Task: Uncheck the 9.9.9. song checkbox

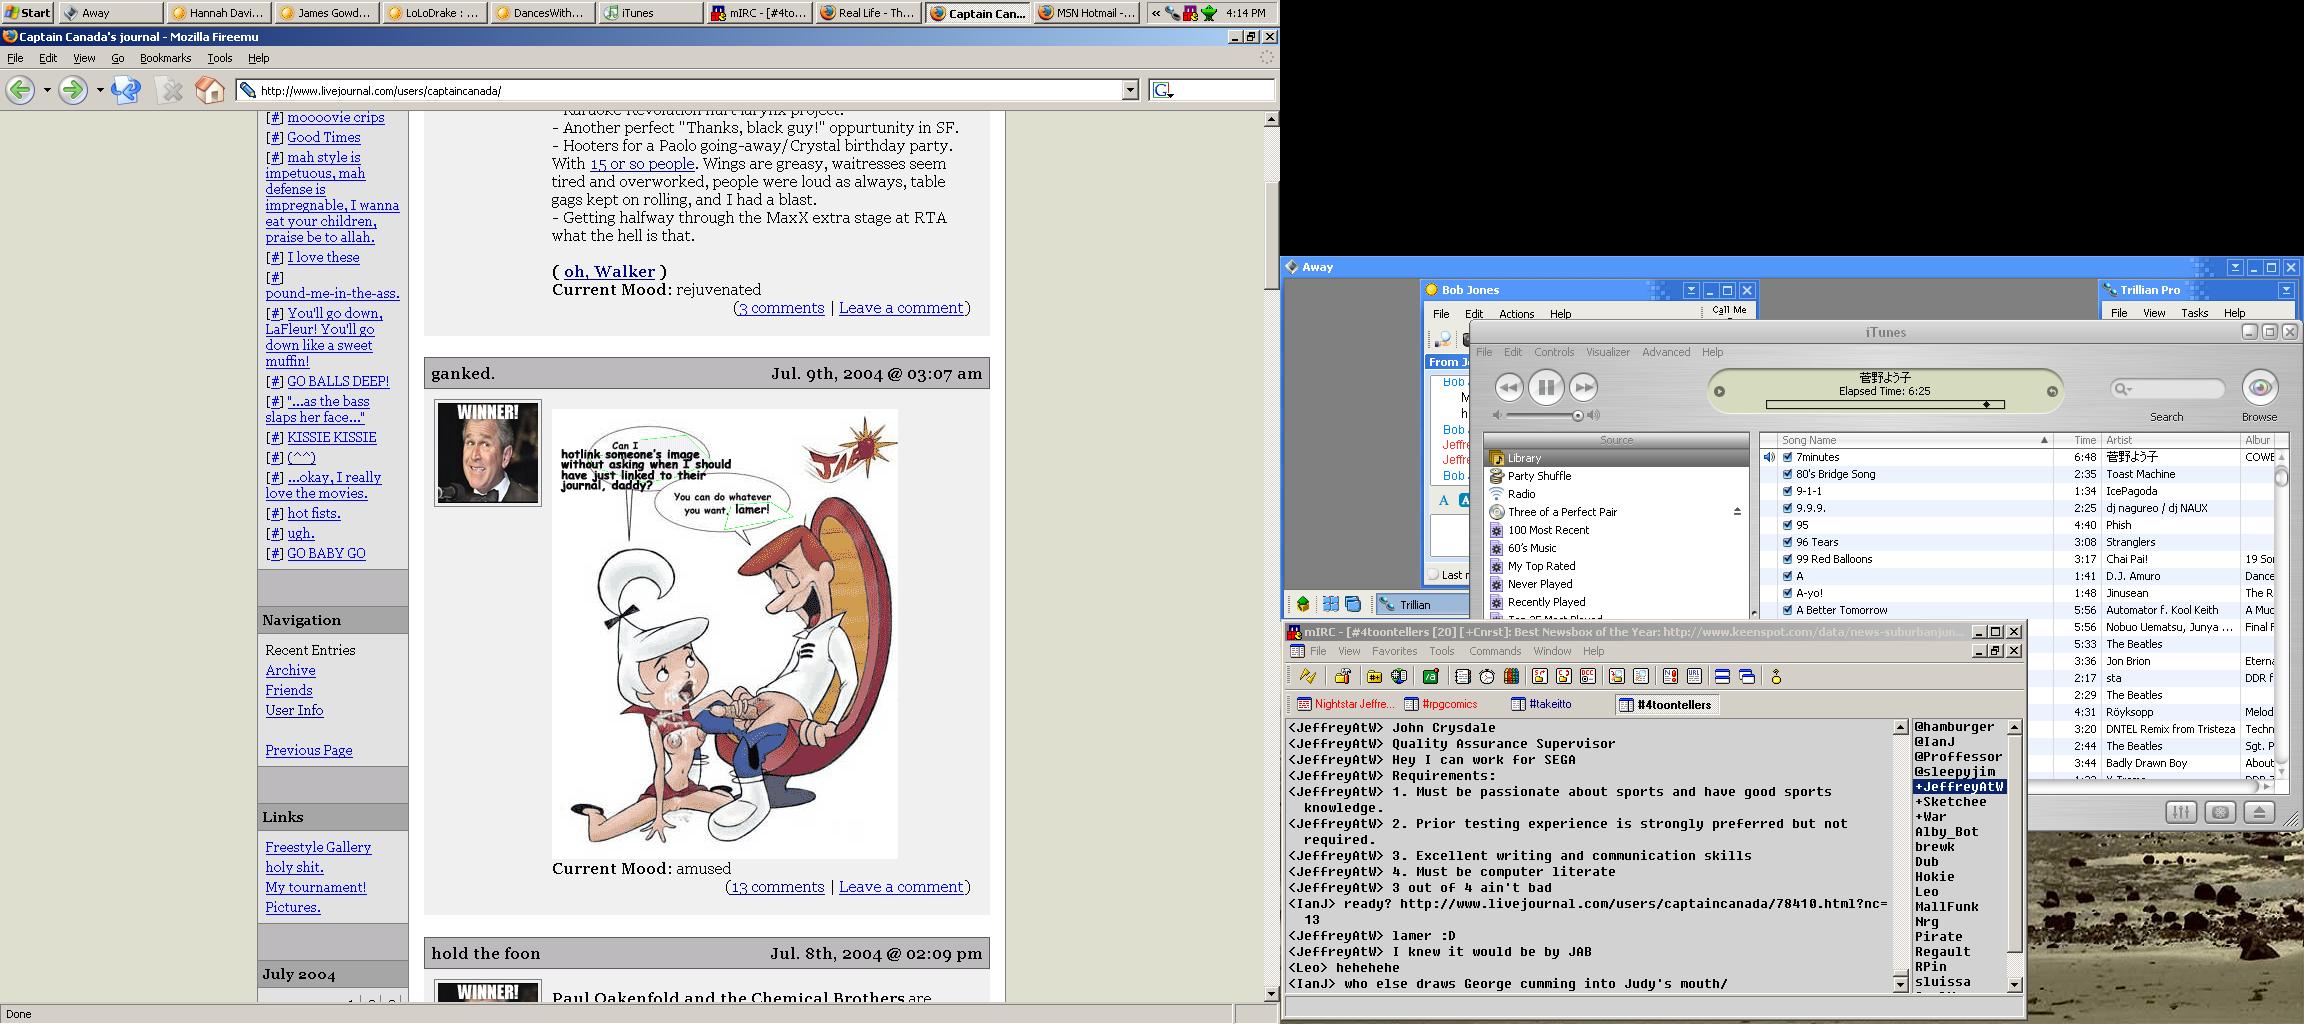Action: pos(1787,508)
